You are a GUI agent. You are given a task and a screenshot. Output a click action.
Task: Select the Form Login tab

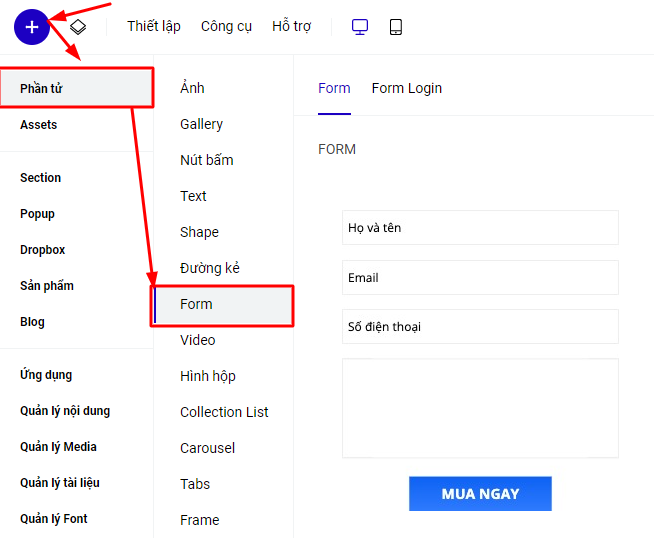pyautogui.click(x=406, y=88)
